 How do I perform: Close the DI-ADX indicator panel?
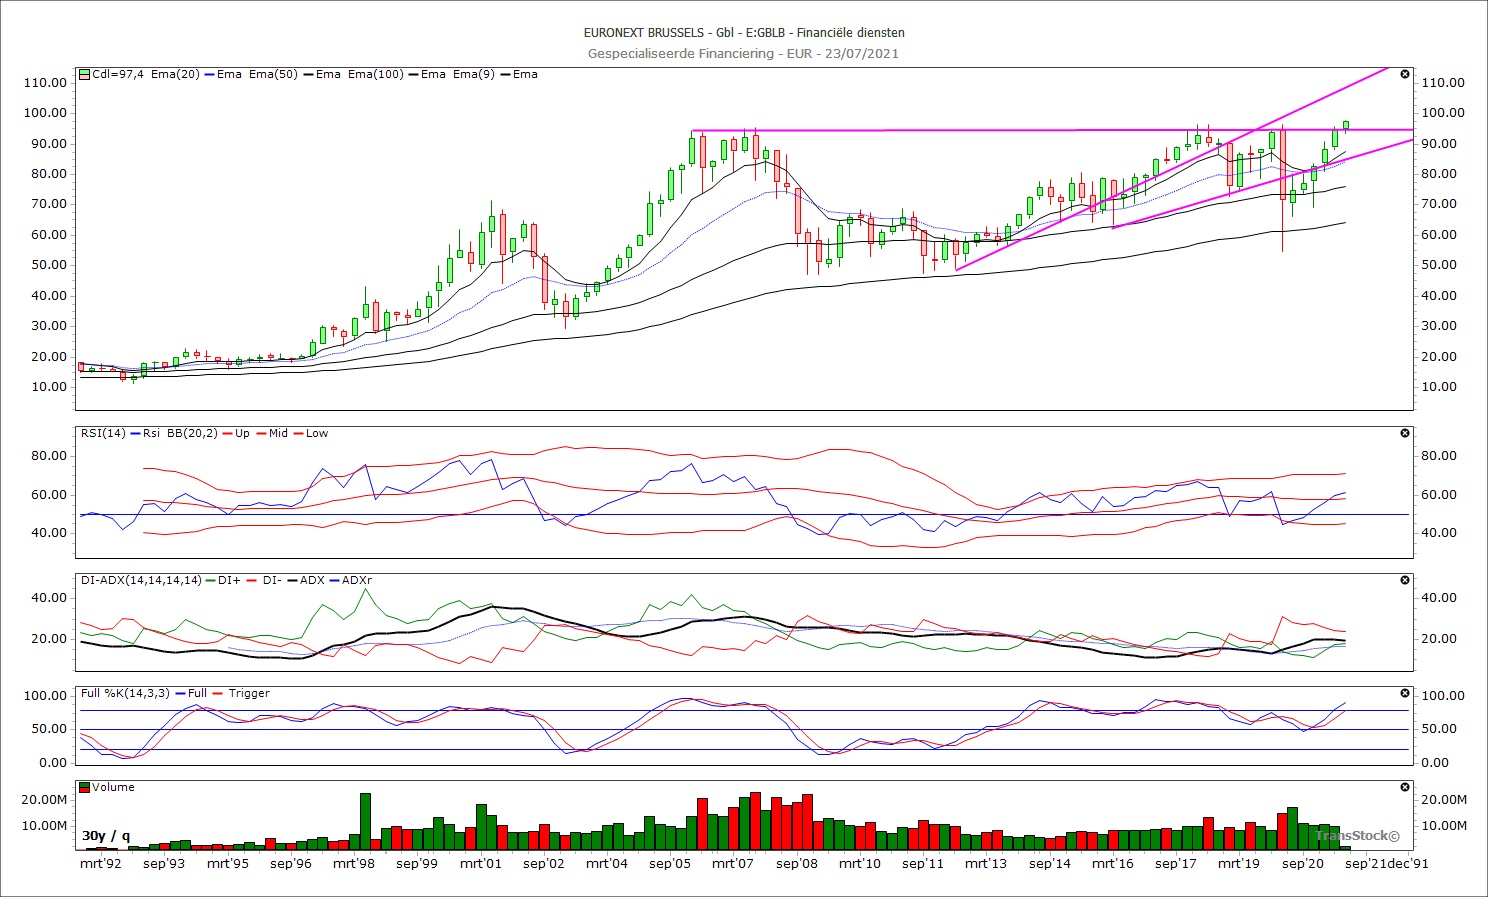[x=1405, y=580]
